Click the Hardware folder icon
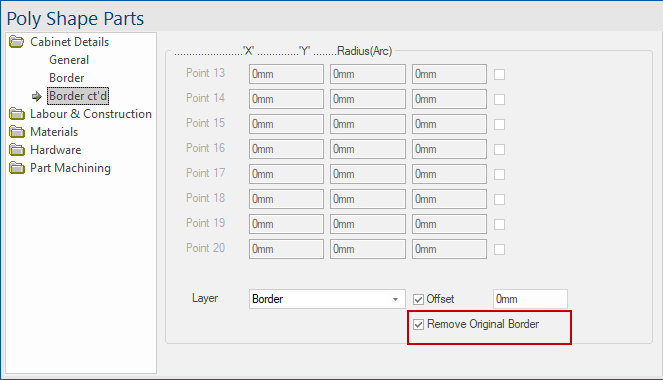 [17, 150]
